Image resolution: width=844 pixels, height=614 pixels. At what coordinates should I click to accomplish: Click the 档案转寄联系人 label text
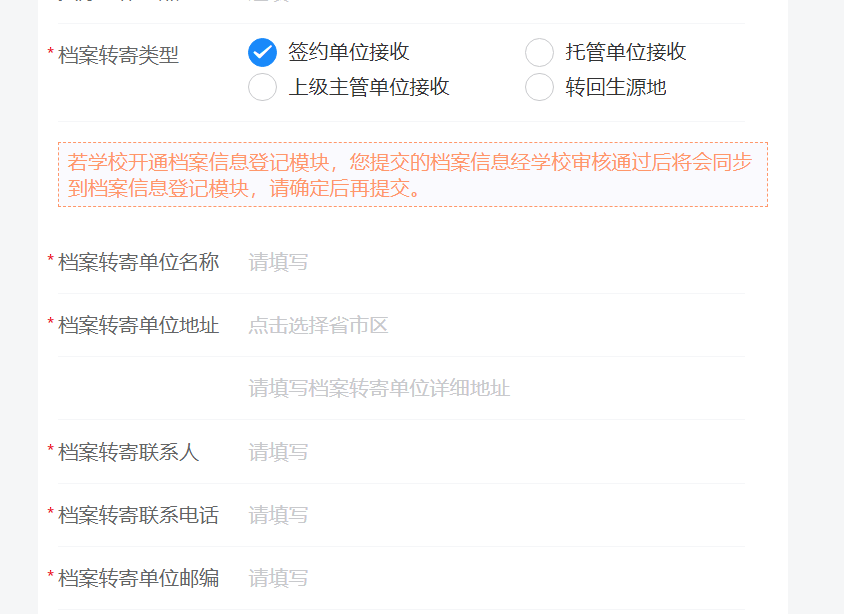tap(128, 452)
